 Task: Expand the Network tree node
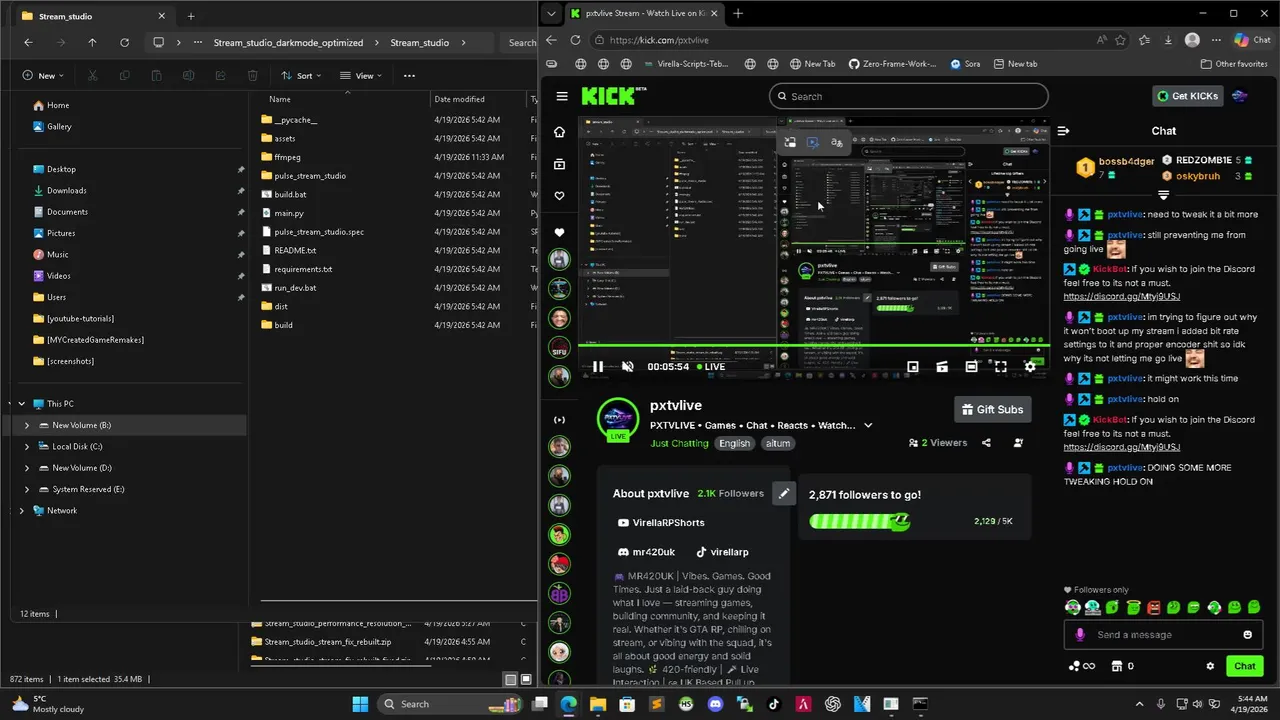point(22,511)
